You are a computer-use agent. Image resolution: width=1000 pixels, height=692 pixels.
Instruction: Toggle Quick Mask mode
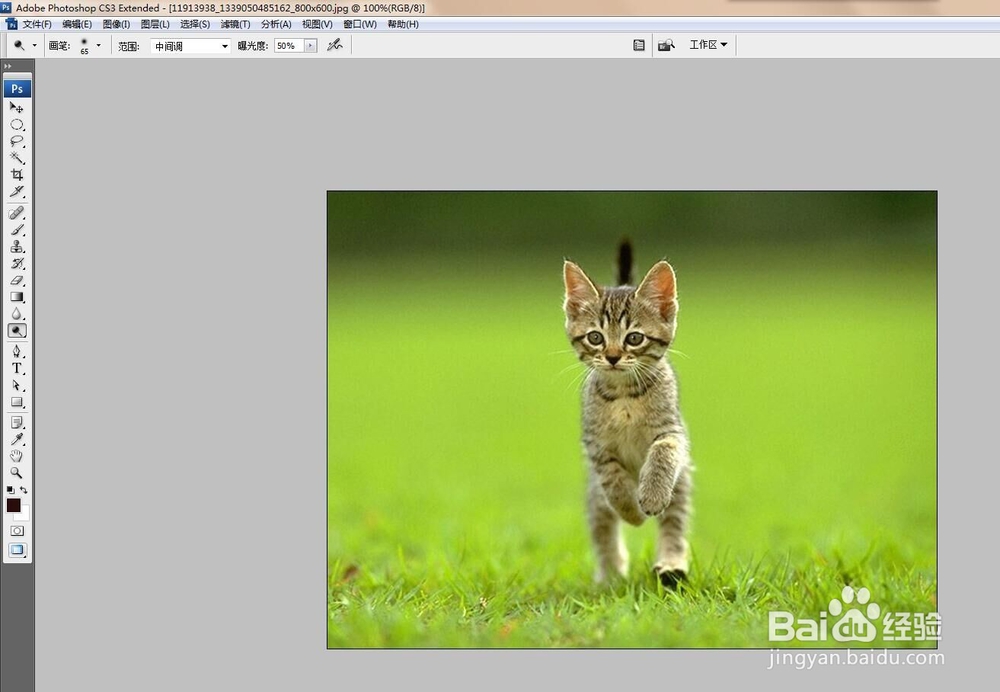(17, 531)
